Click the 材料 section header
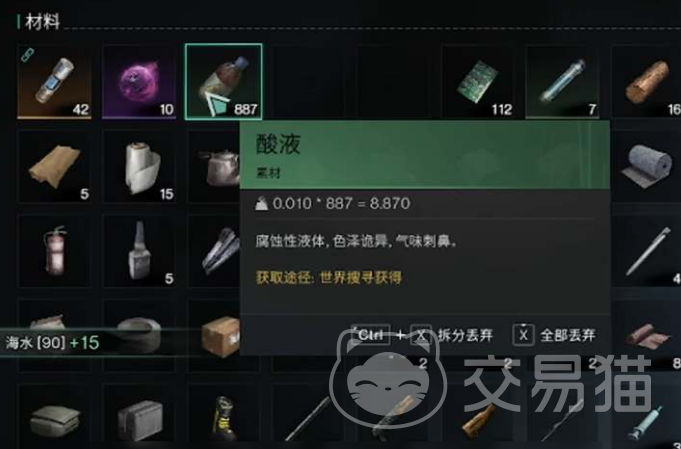681x449 pixels. coord(42,22)
